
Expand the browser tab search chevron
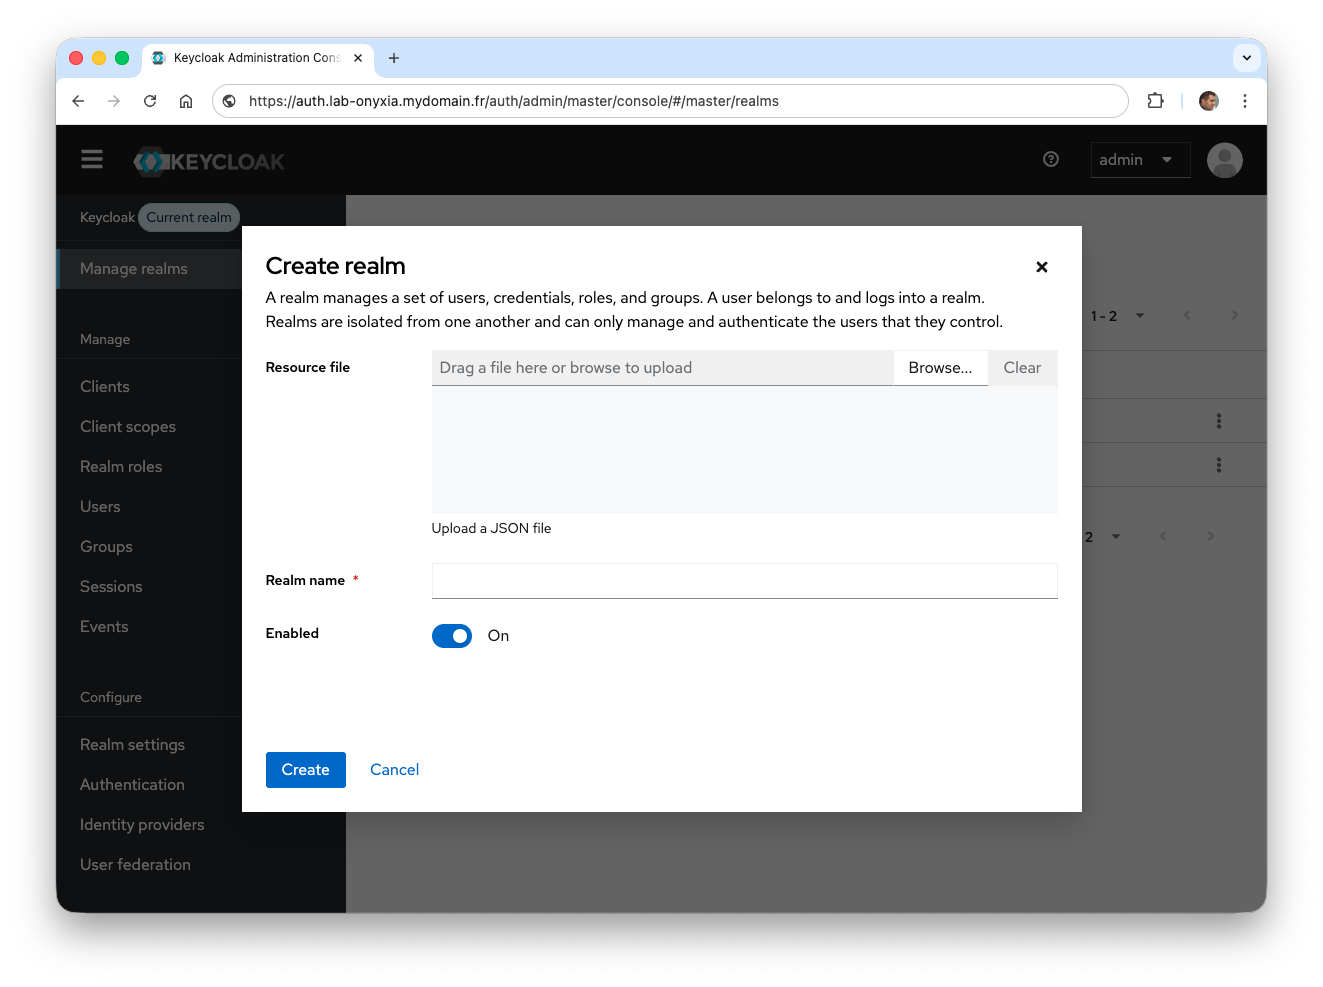pyautogui.click(x=1246, y=58)
